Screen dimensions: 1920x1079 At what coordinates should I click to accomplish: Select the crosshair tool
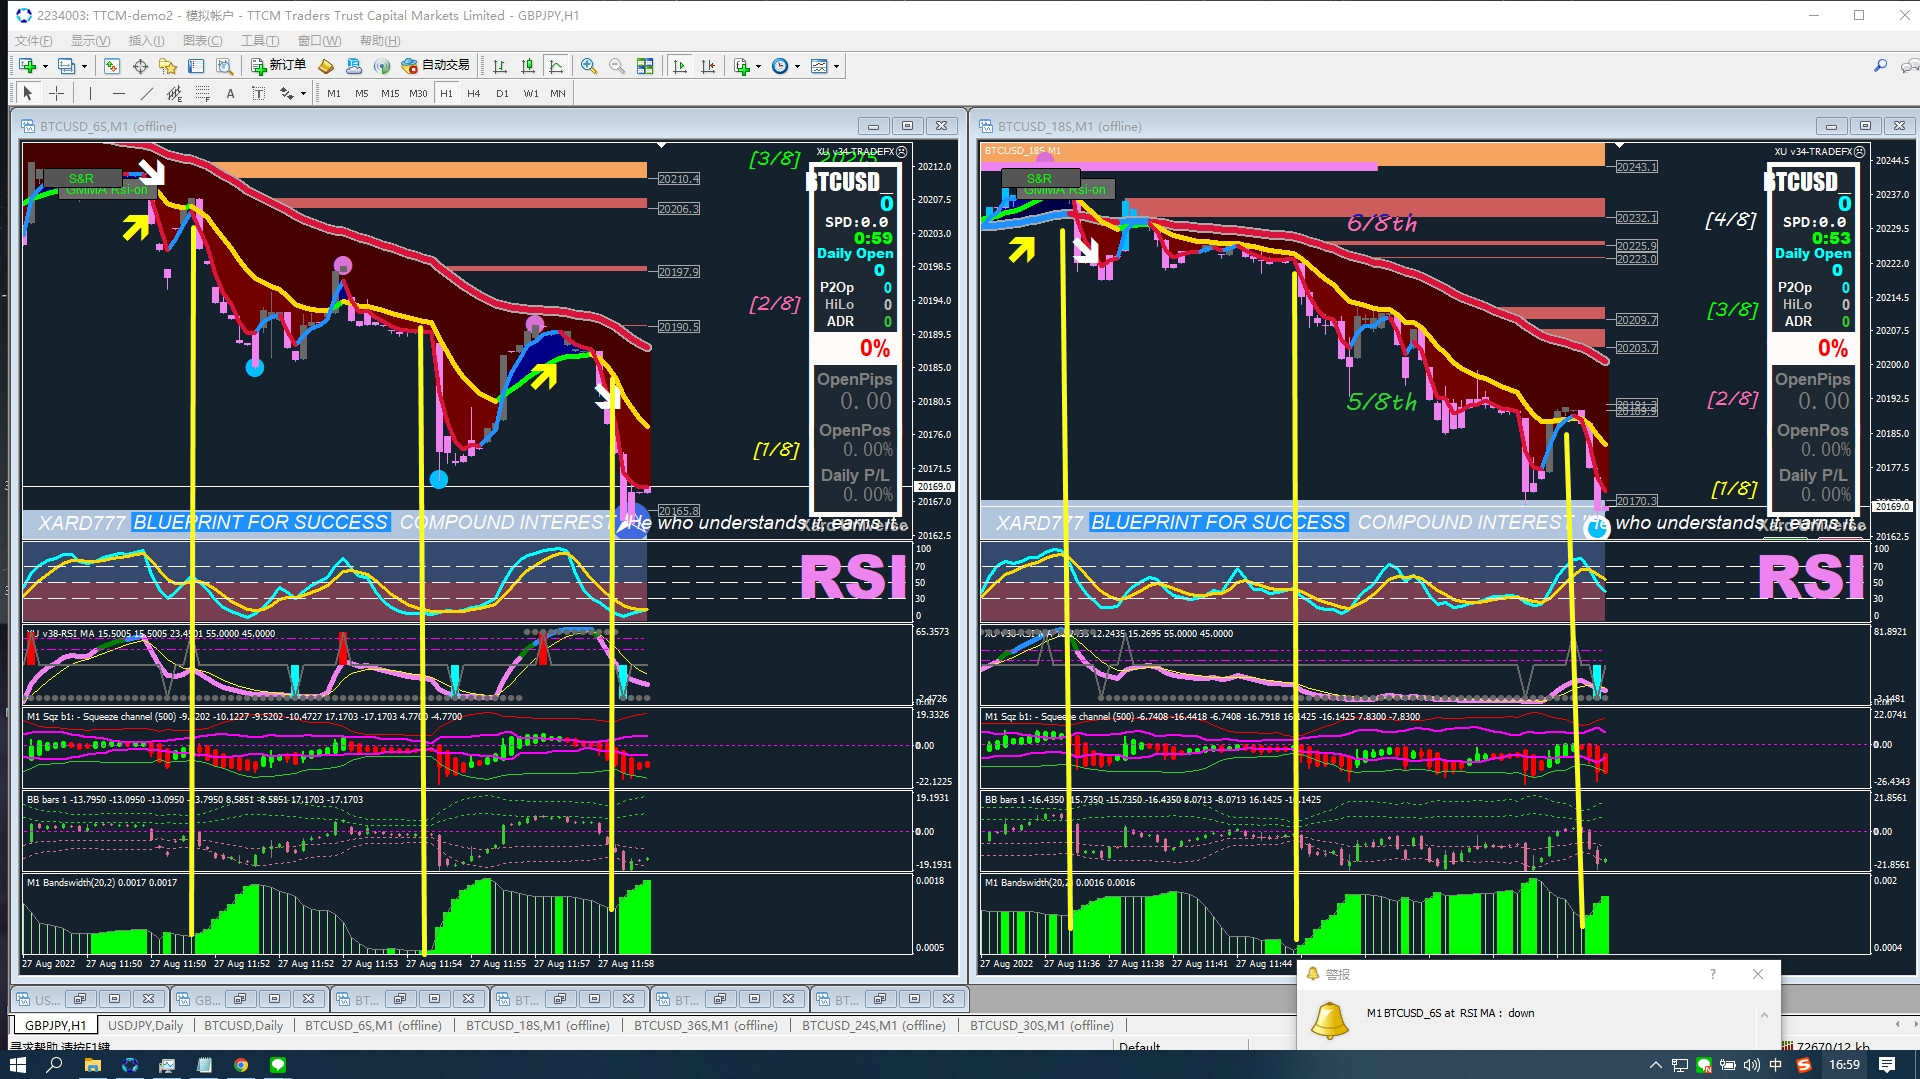point(57,93)
